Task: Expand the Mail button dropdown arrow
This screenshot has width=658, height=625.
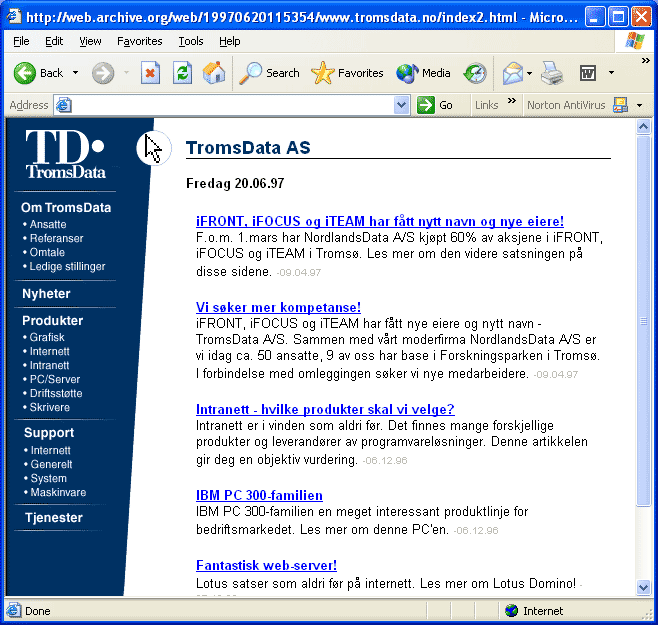Action: pyautogui.click(x=529, y=73)
